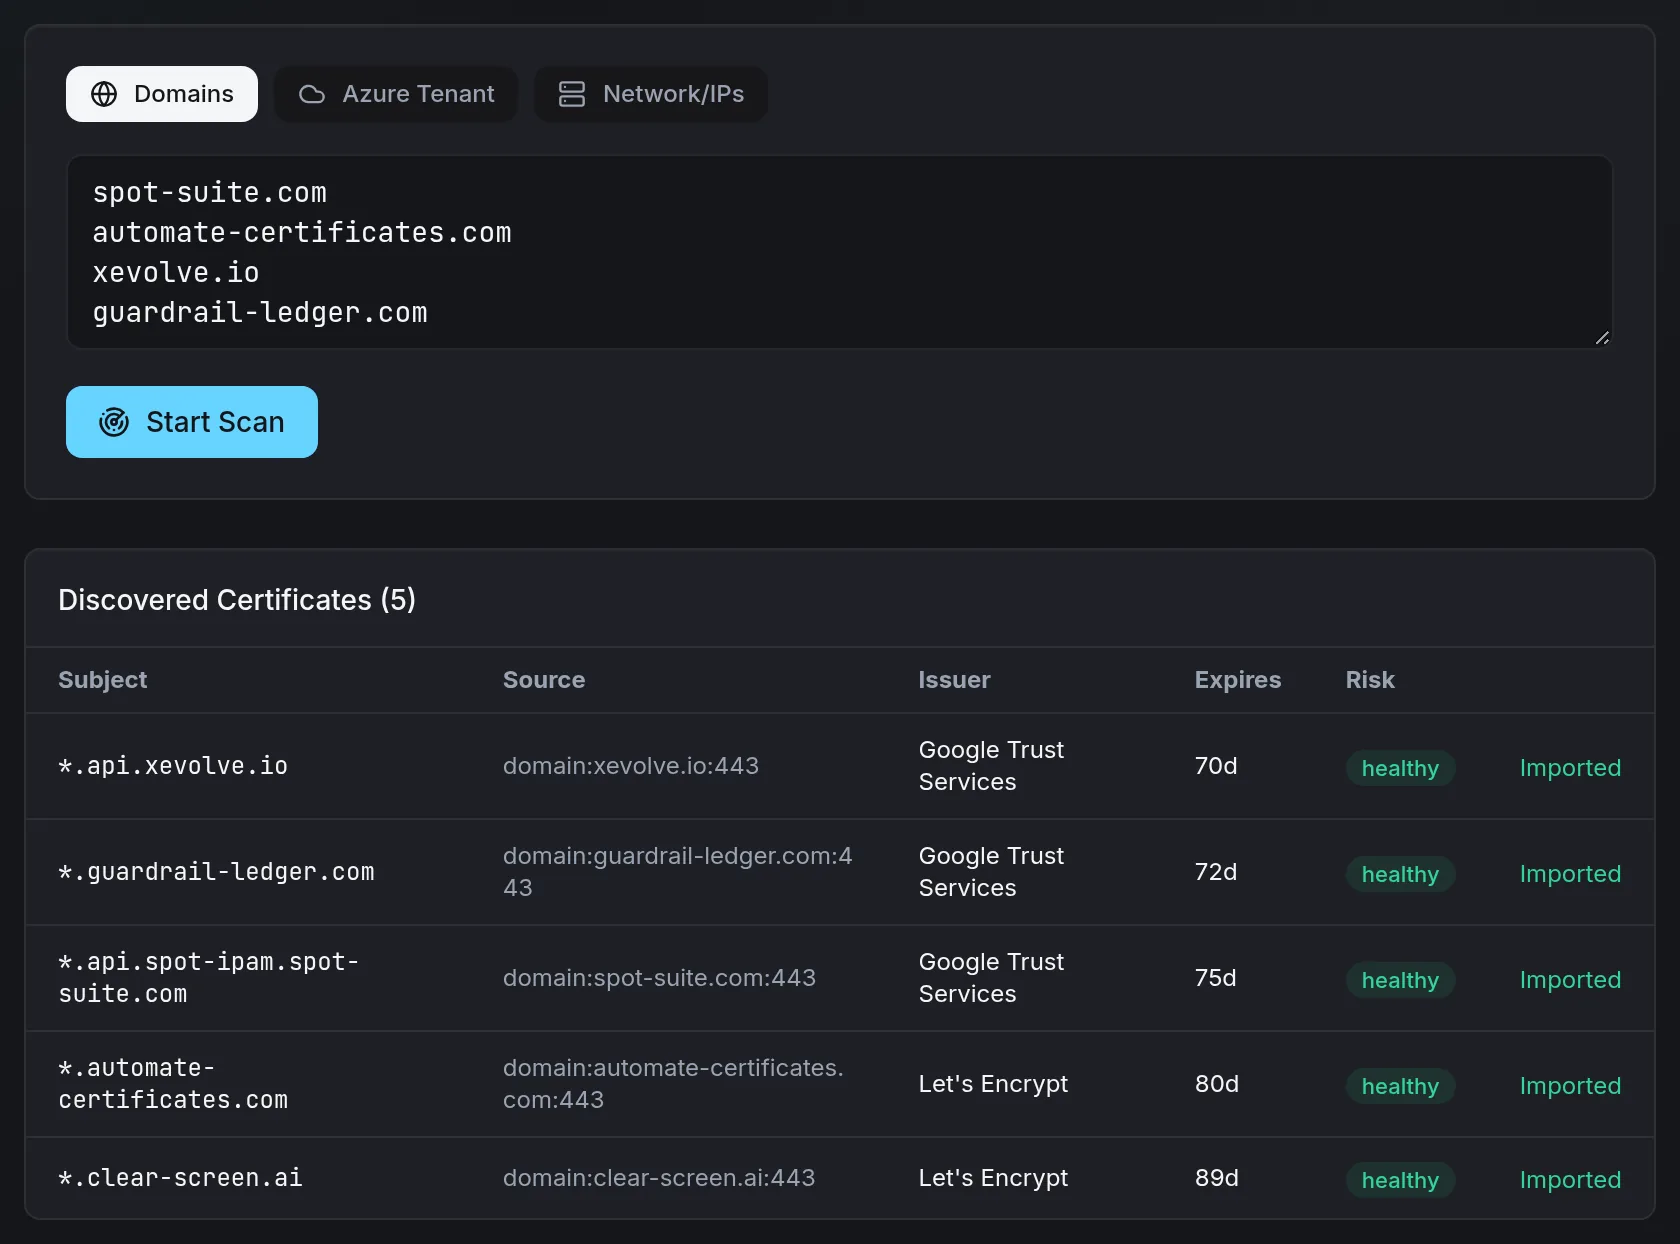Screen dimensions: 1680x1244
Task: Select subject *.api.spot-ipam.spot-suite.com
Action: coord(208,978)
